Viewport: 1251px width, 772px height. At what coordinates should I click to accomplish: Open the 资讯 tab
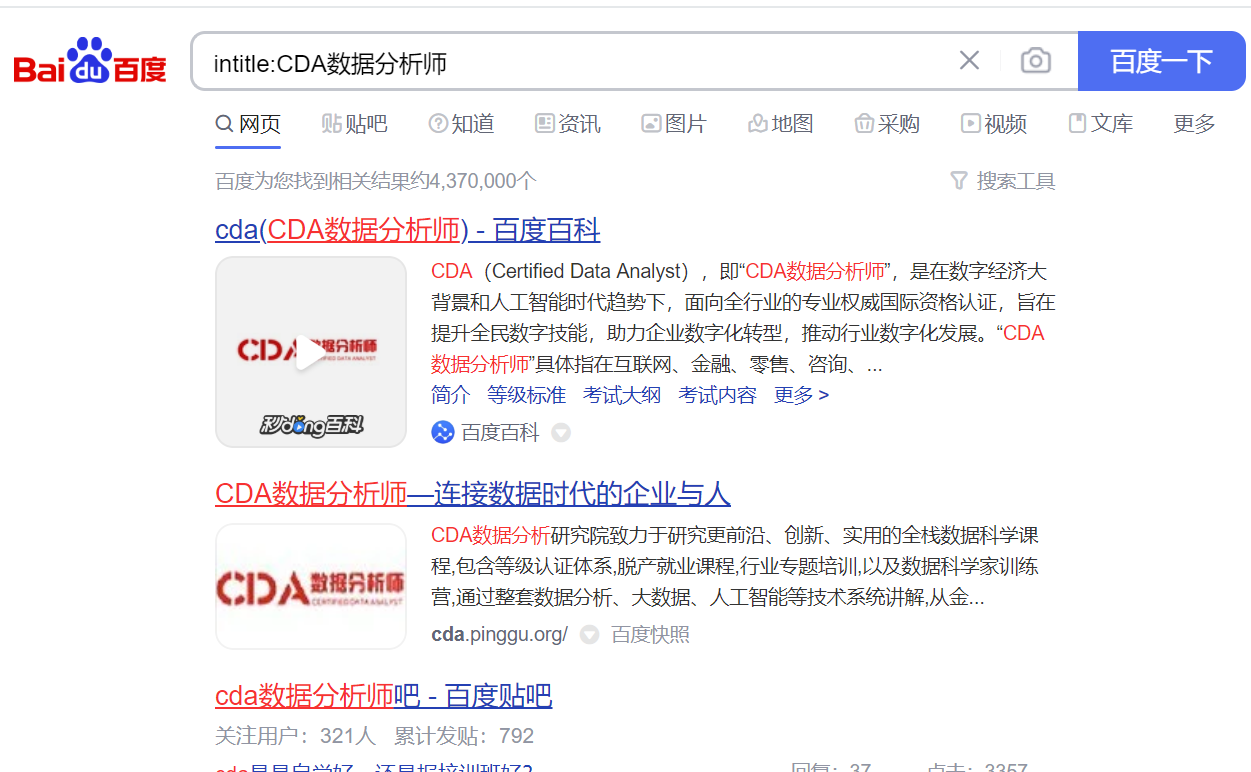568,124
